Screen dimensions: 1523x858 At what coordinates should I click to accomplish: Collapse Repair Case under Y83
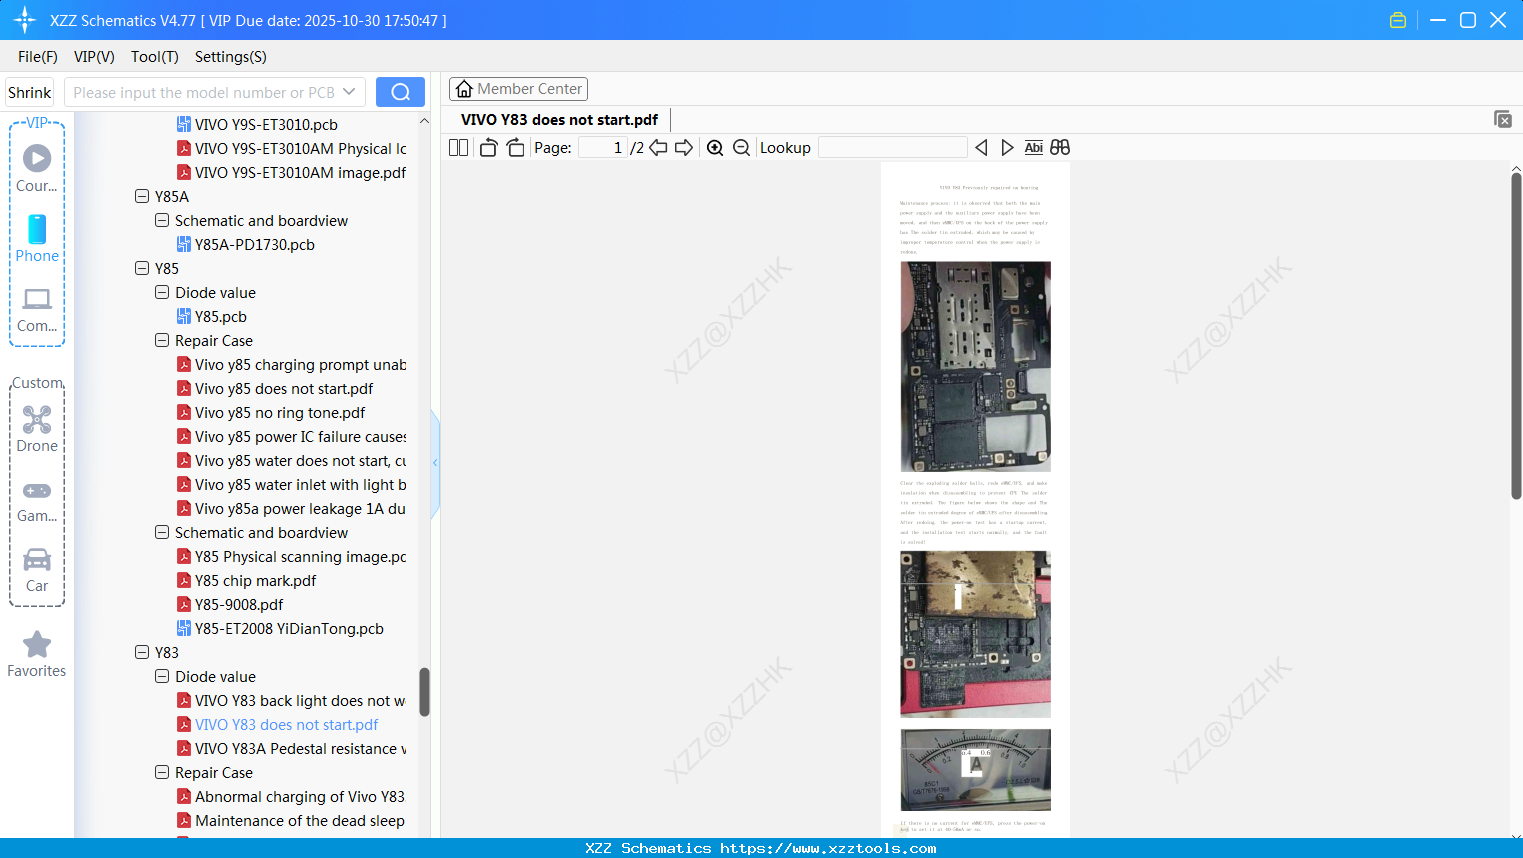pyautogui.click(x=162, y=772)
